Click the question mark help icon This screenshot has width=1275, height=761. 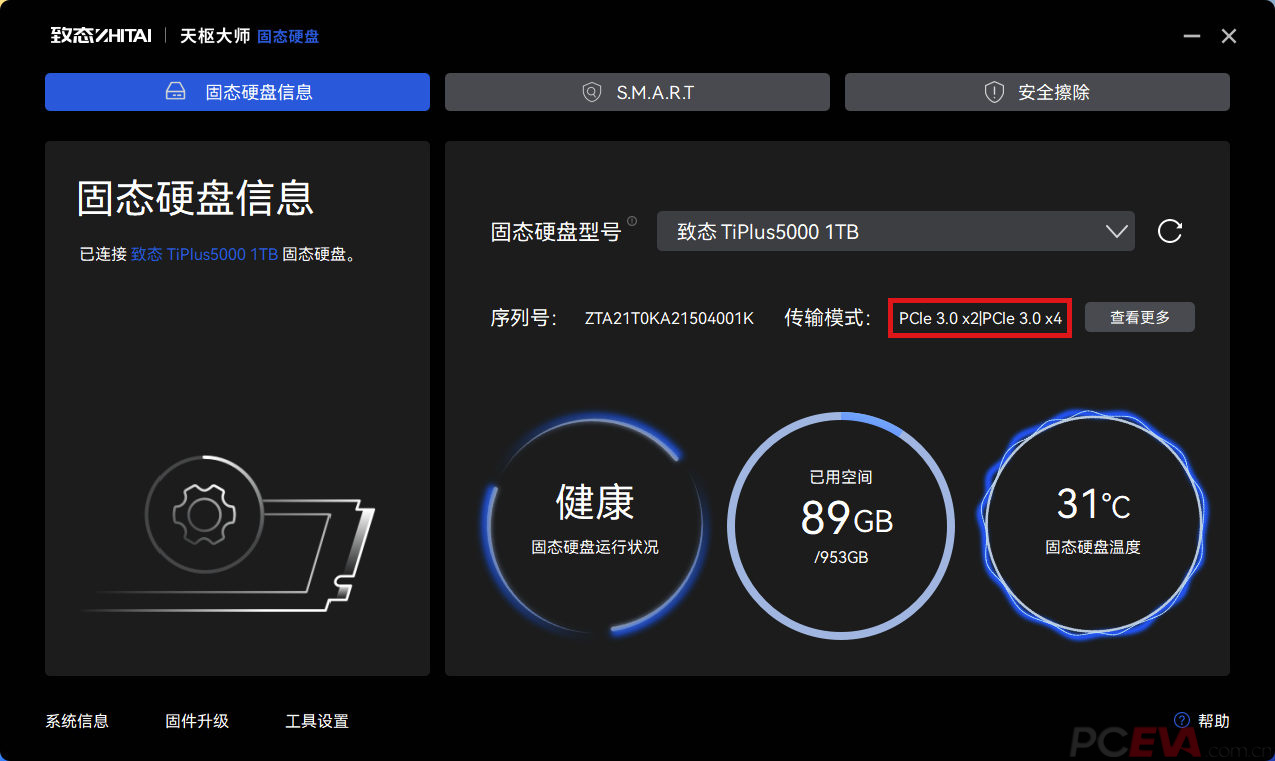1181,720
